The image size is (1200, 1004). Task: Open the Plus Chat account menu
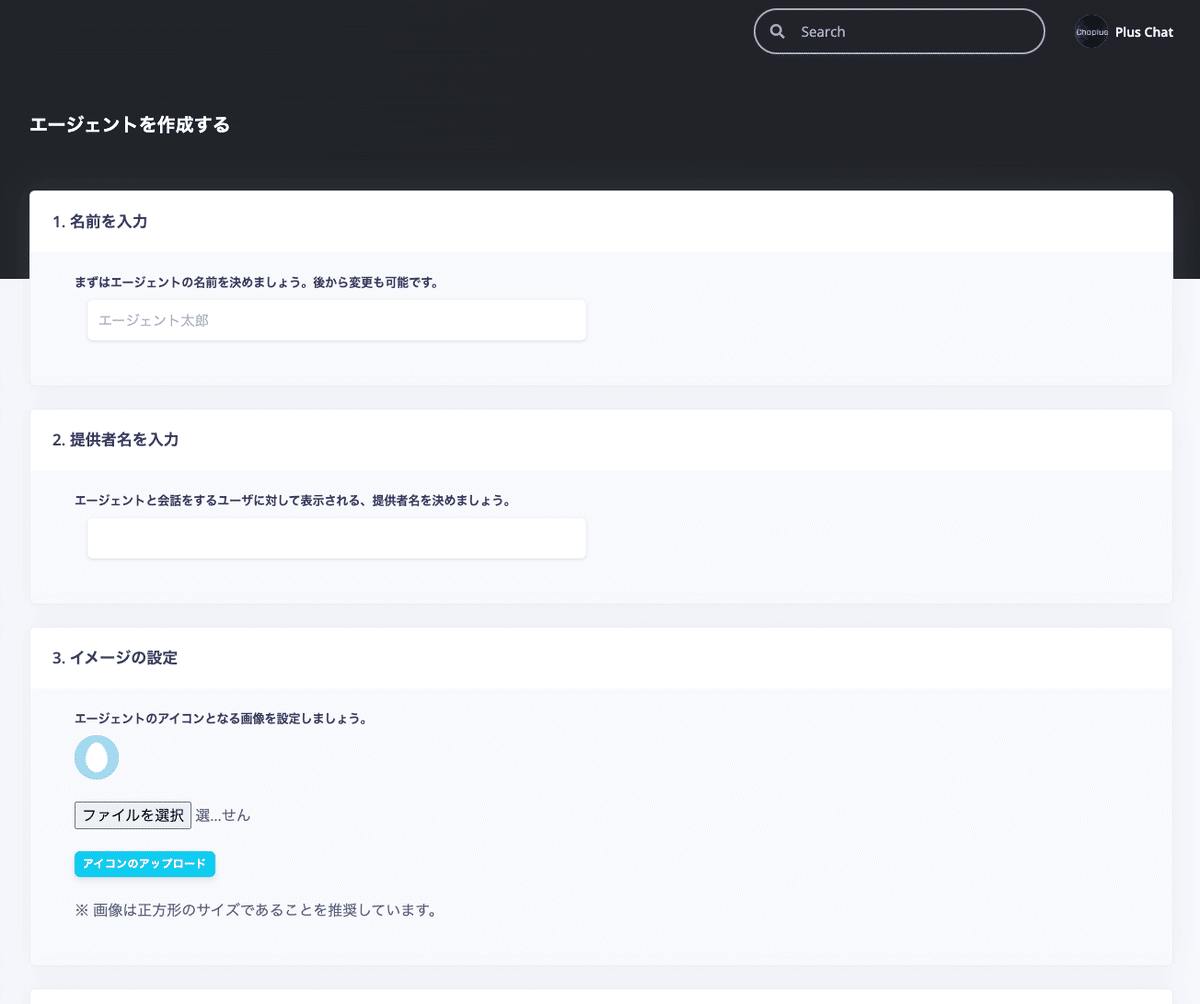(x=1144, y=32)
